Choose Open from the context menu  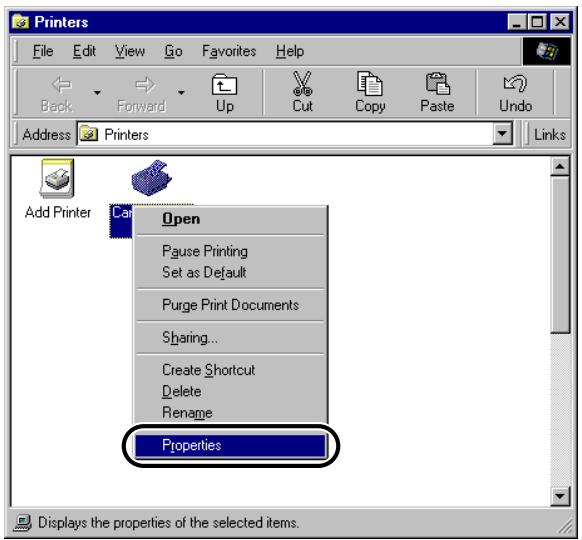pyautogui.click(x=230, y=219)
